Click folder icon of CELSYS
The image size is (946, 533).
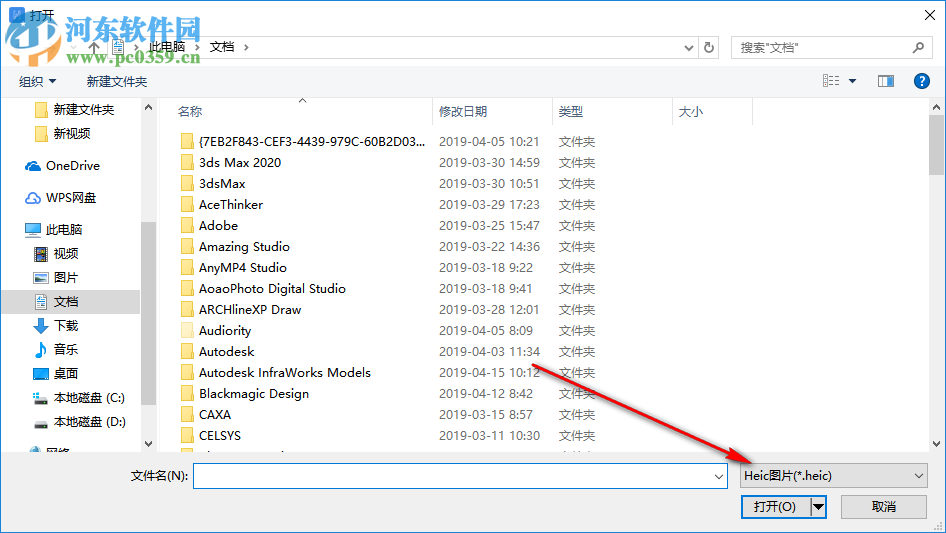point(188,436)
